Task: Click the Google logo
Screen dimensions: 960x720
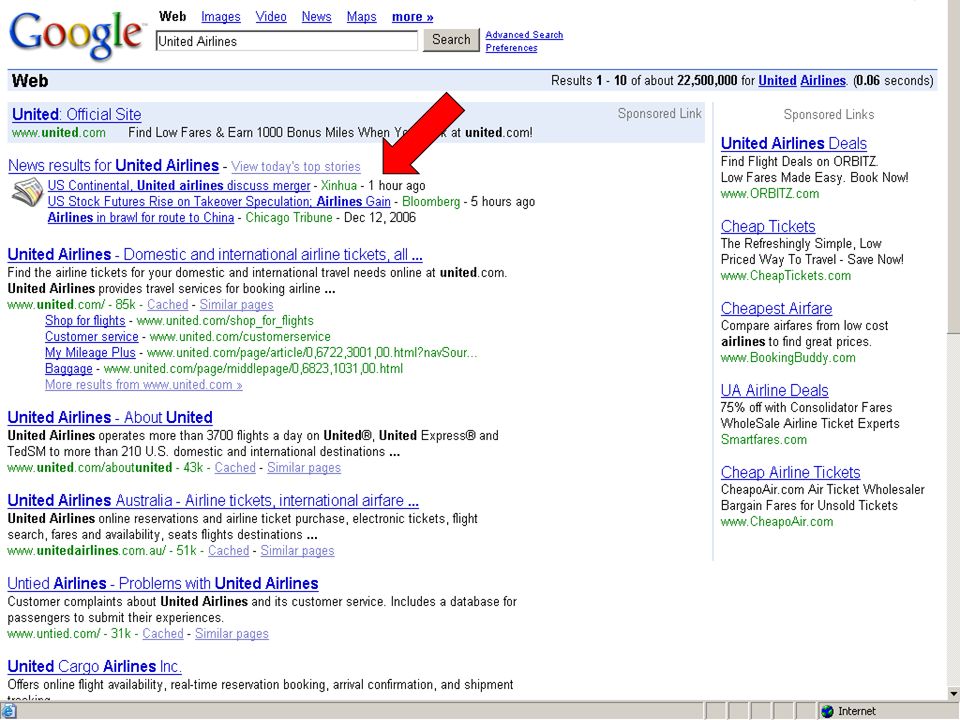Action: 76,36
